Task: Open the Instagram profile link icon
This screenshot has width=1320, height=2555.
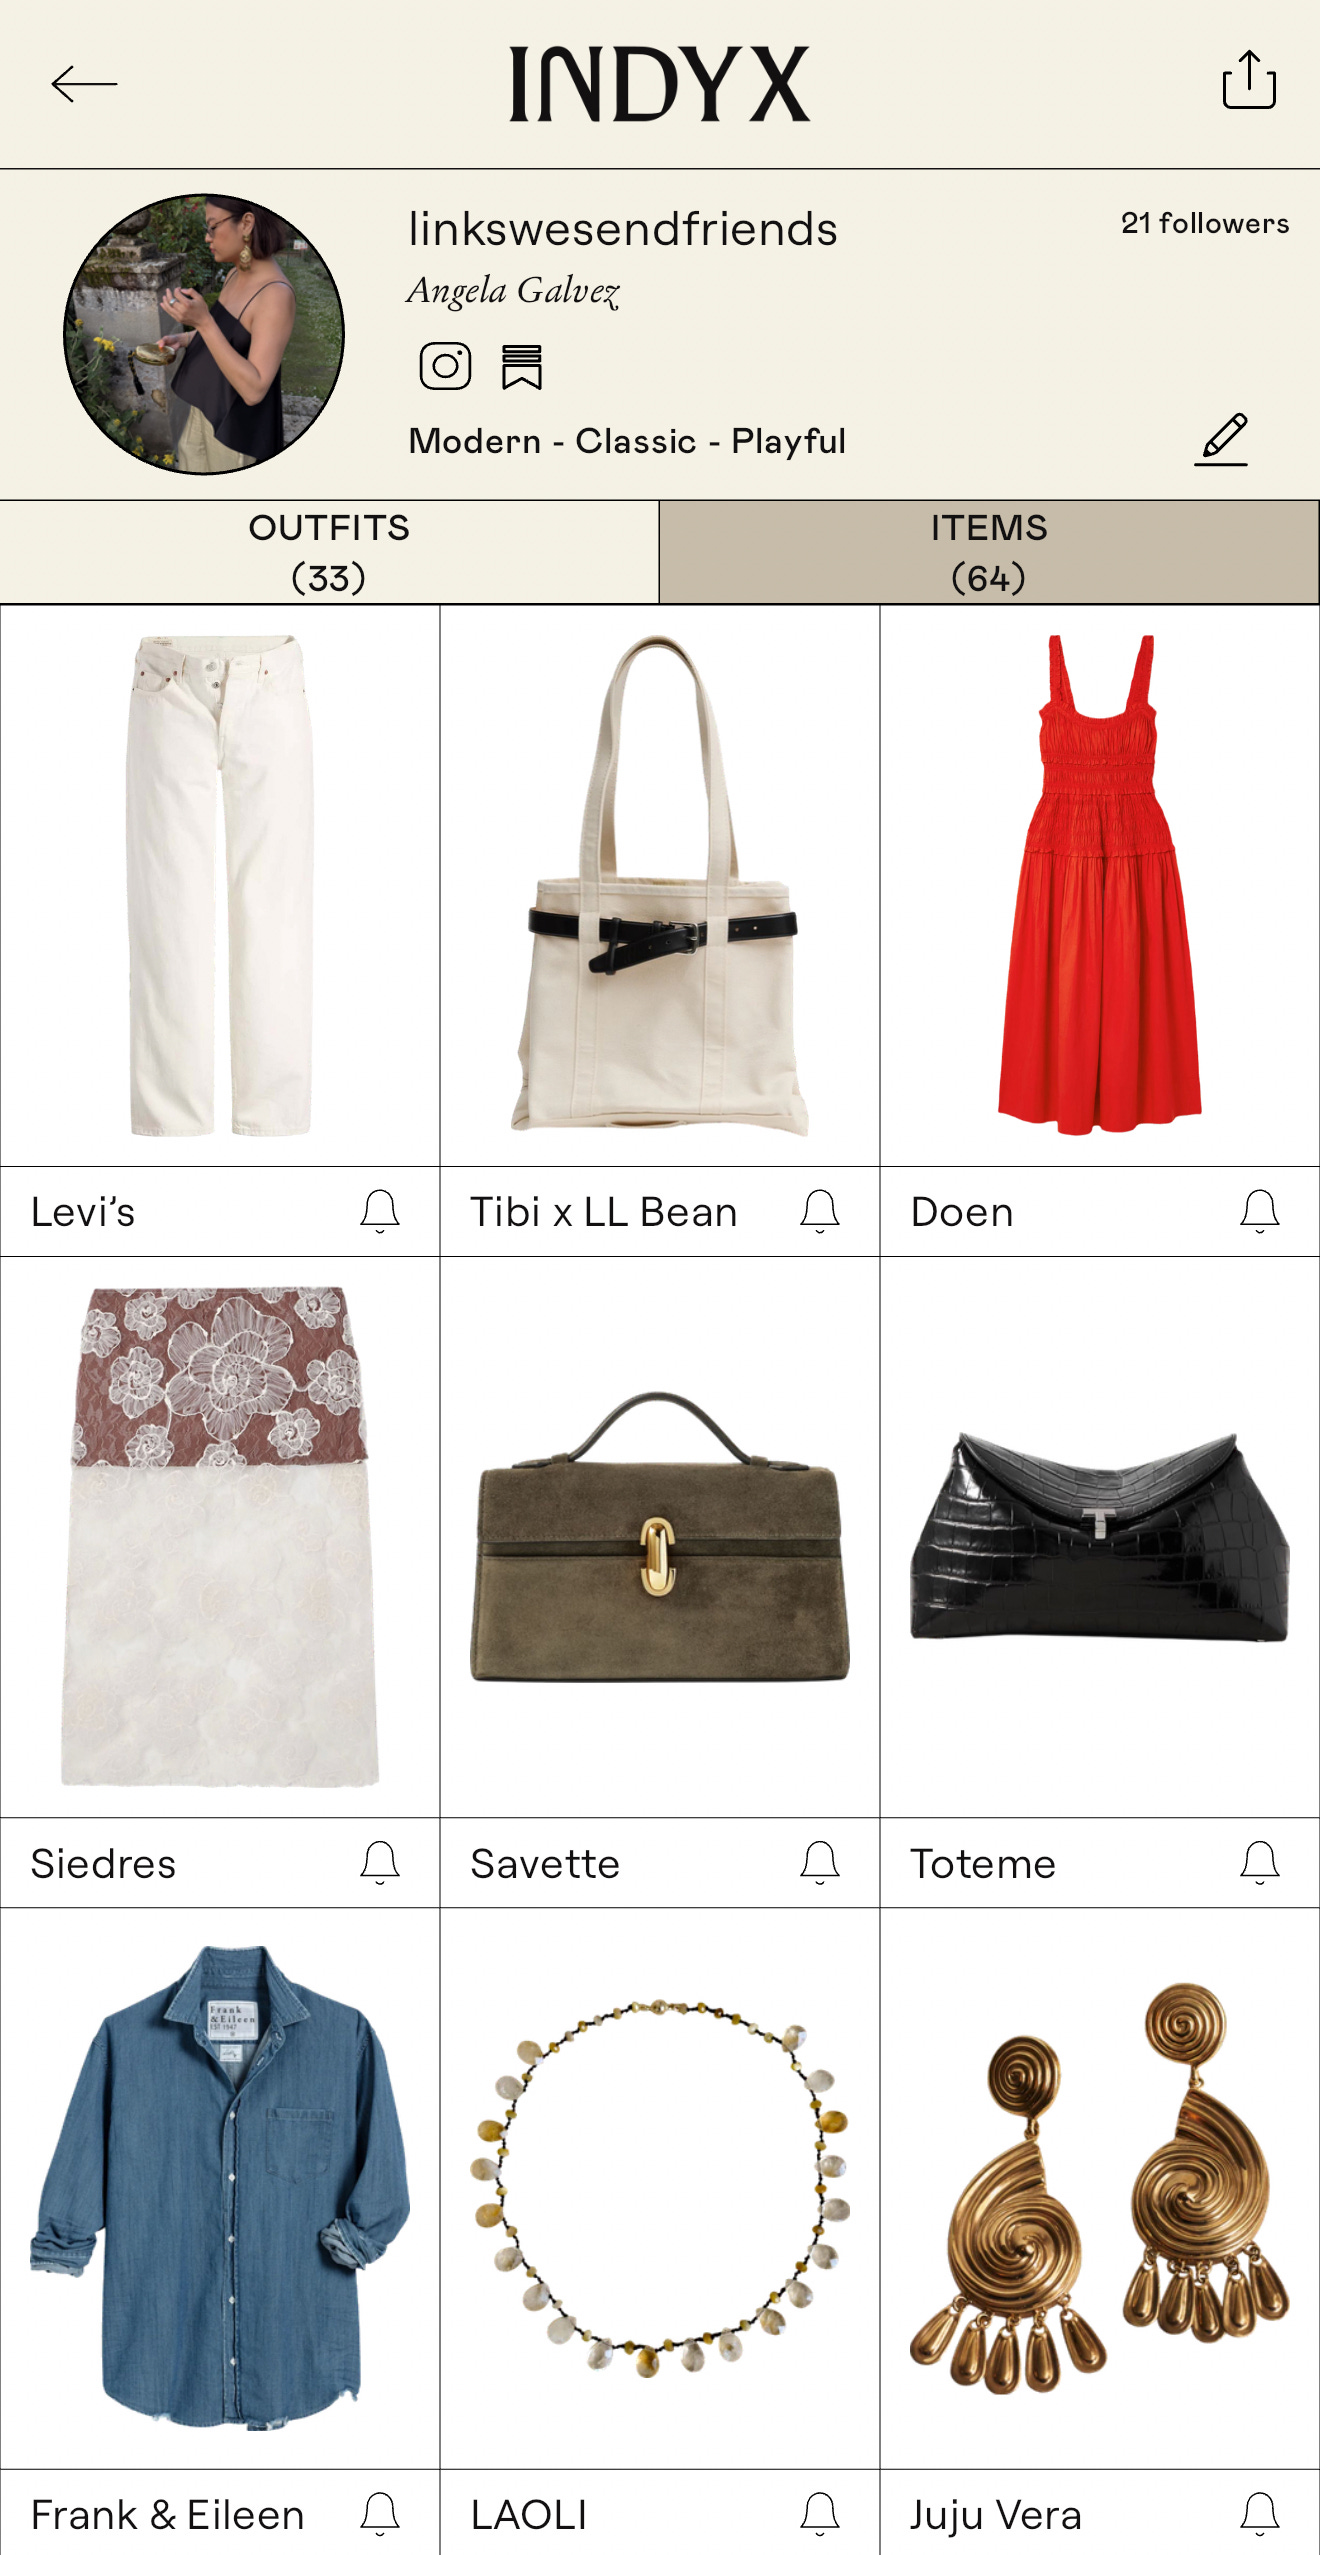Action: coord(445,366)
